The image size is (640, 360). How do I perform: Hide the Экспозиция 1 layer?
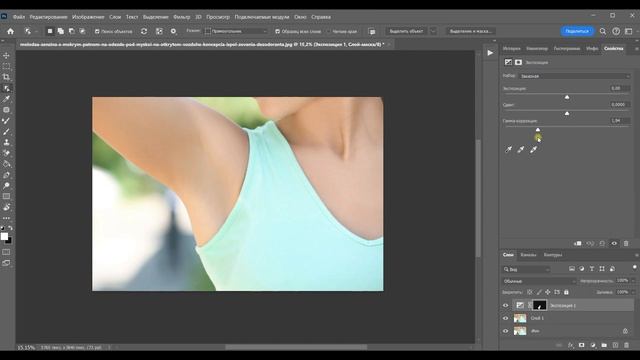click(505, 305)
